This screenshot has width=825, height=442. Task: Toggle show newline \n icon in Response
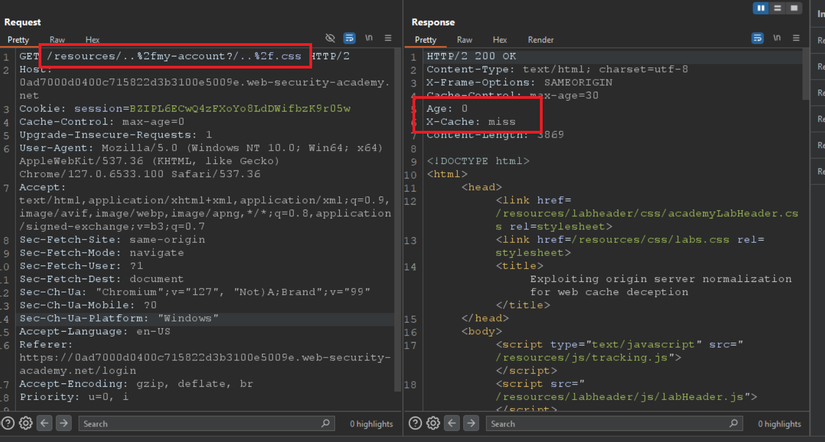777,38
